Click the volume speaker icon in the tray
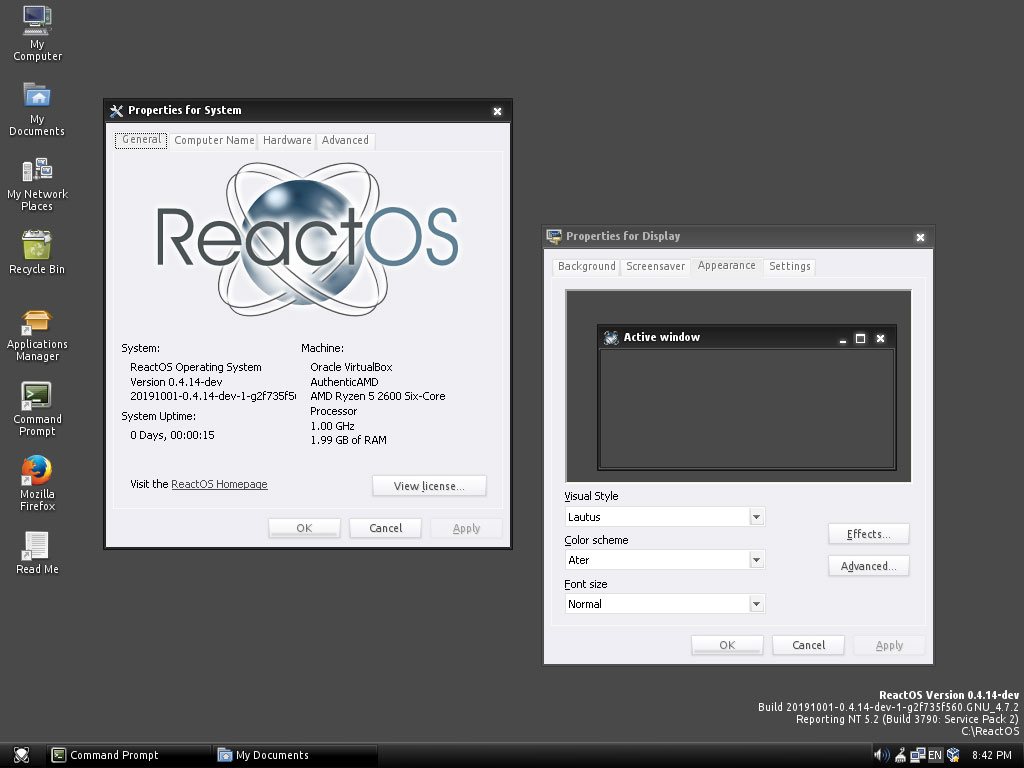Viewport: 1024px width, 768px height. (880, 754)
